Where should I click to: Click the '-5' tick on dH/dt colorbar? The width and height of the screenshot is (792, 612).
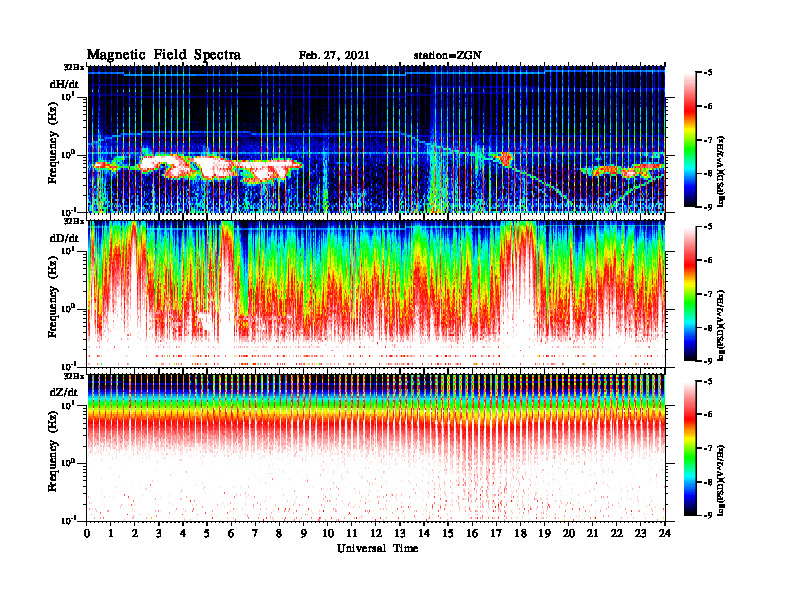click(708, 73)
